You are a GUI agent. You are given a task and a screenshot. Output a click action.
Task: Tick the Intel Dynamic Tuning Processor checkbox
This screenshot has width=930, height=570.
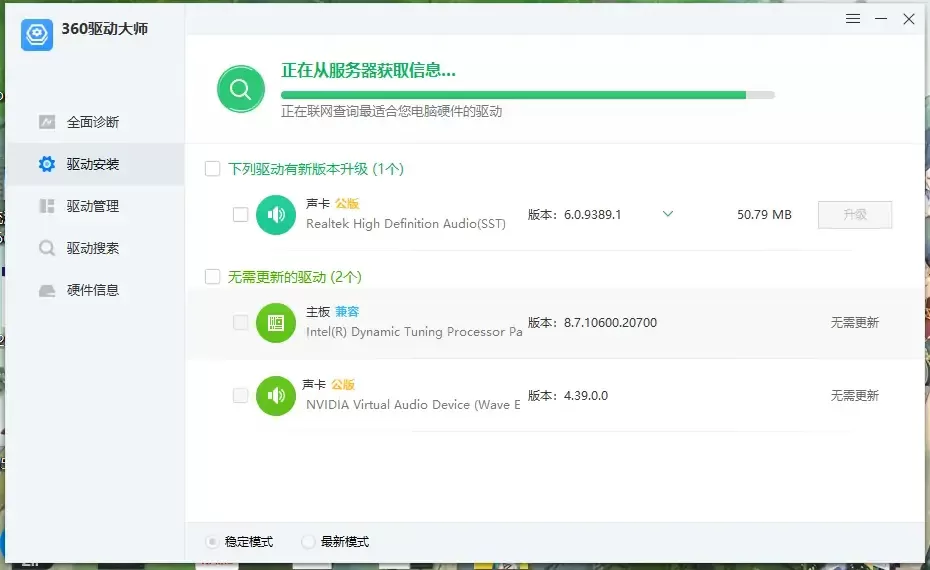240,323
